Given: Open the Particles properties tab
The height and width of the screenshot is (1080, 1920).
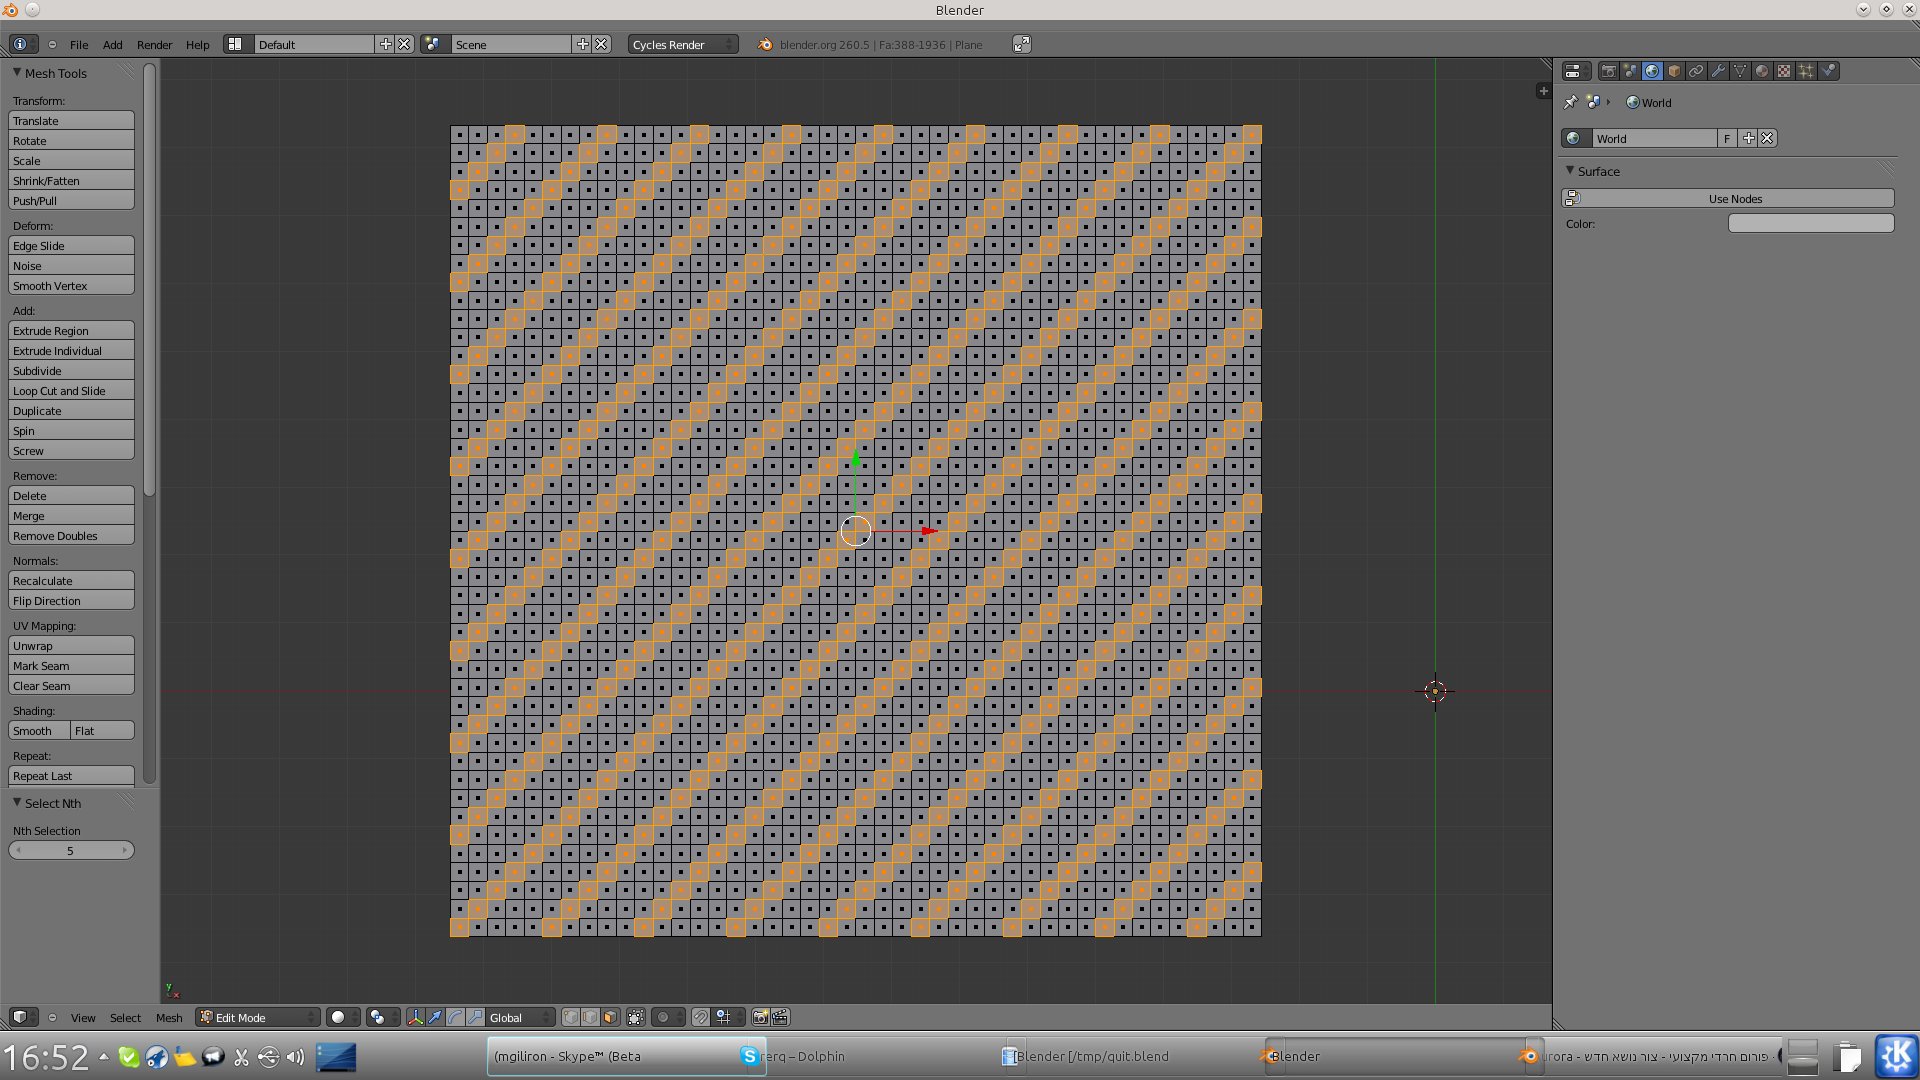Looking at the screenshot, I should pos(1806,71).
